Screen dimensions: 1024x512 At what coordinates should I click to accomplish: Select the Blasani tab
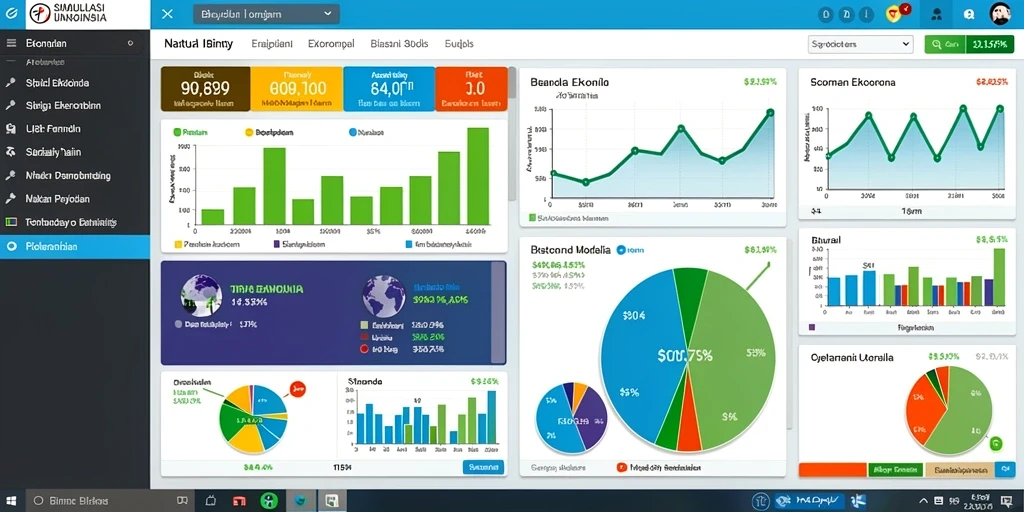399,44
